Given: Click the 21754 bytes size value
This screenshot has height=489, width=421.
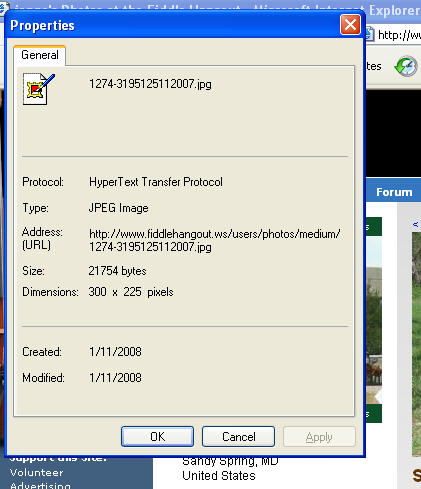Looking at the screenshot, I should coord(117,271).
